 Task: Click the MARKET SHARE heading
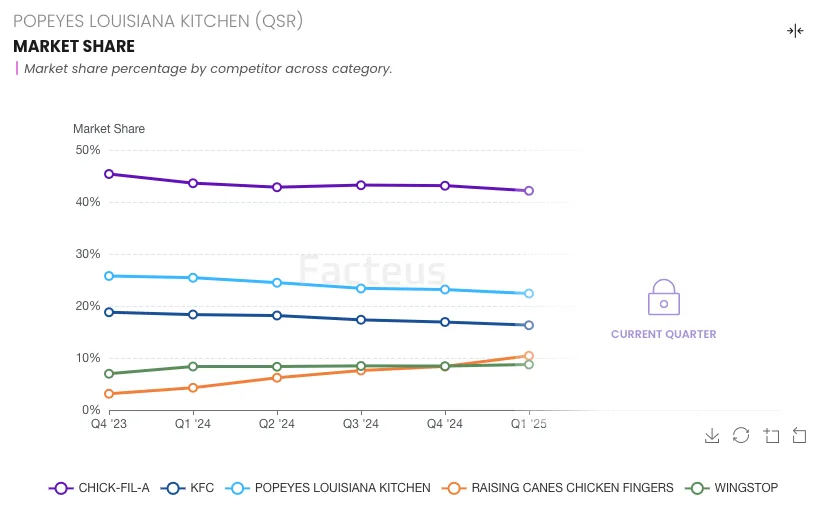74,47
